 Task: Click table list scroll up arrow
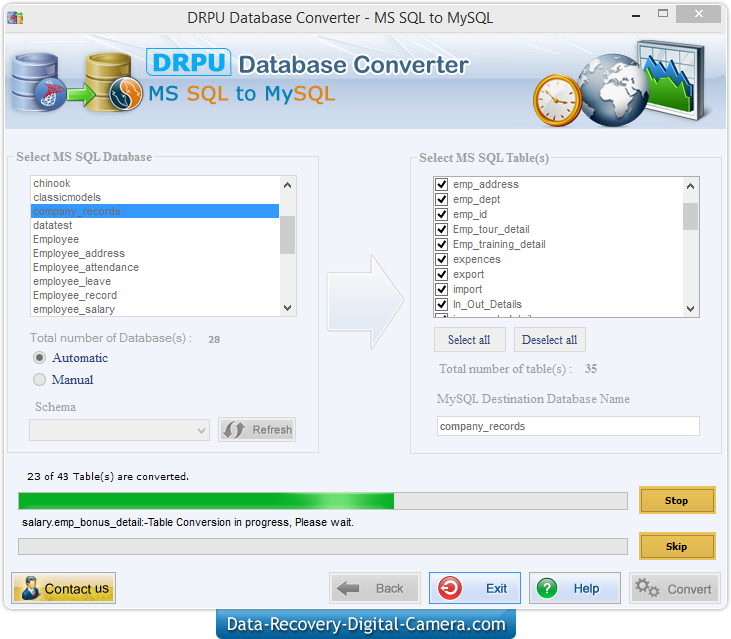pyautogui.click(x=690, y=186)
